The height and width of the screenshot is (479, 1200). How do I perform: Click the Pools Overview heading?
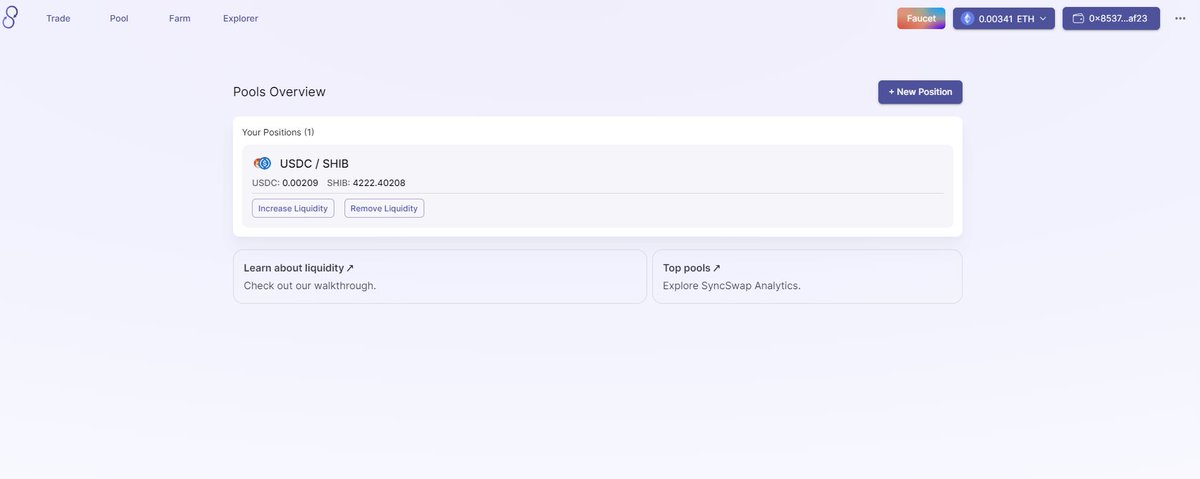point(279,92)
